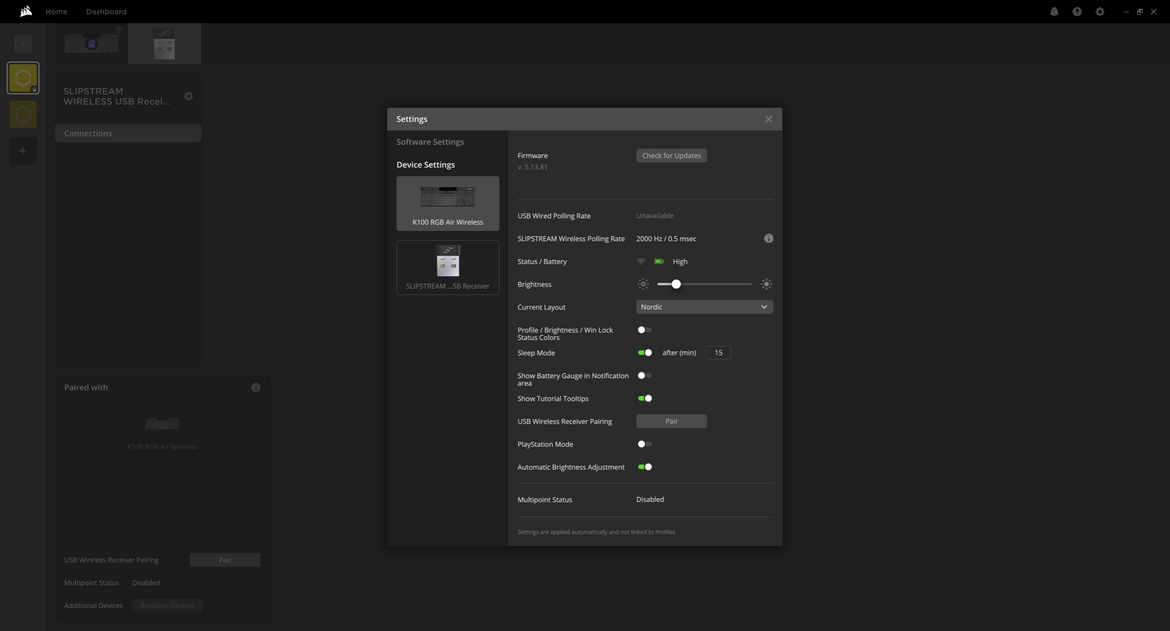Select the second yellow profile icon in sidebar
Image resolution: width=1170 pixels, height=631 pixels.
[x=23, y=114]
